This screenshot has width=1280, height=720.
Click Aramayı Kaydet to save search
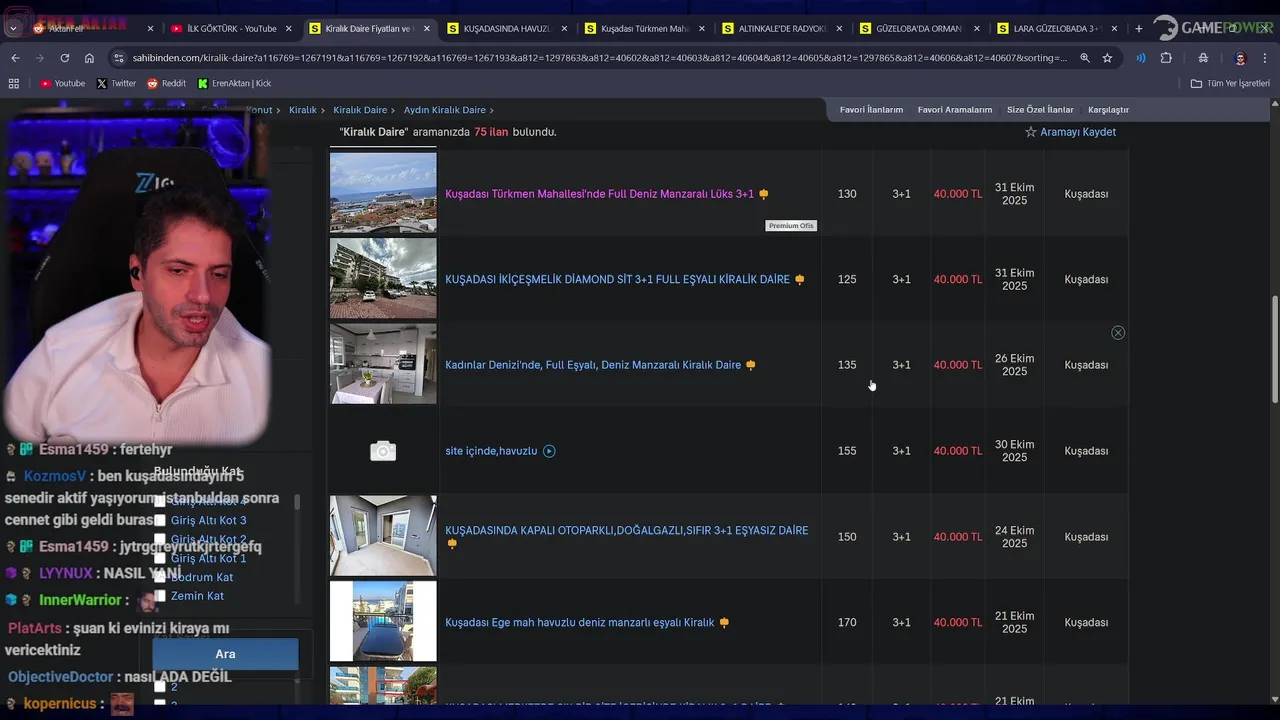pyautogui.click(x=1070, y=132)
